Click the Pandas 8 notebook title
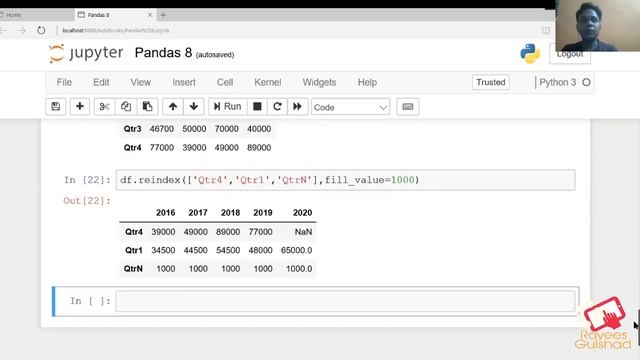This screenshot has width=640, height=360. coord(163,53)
